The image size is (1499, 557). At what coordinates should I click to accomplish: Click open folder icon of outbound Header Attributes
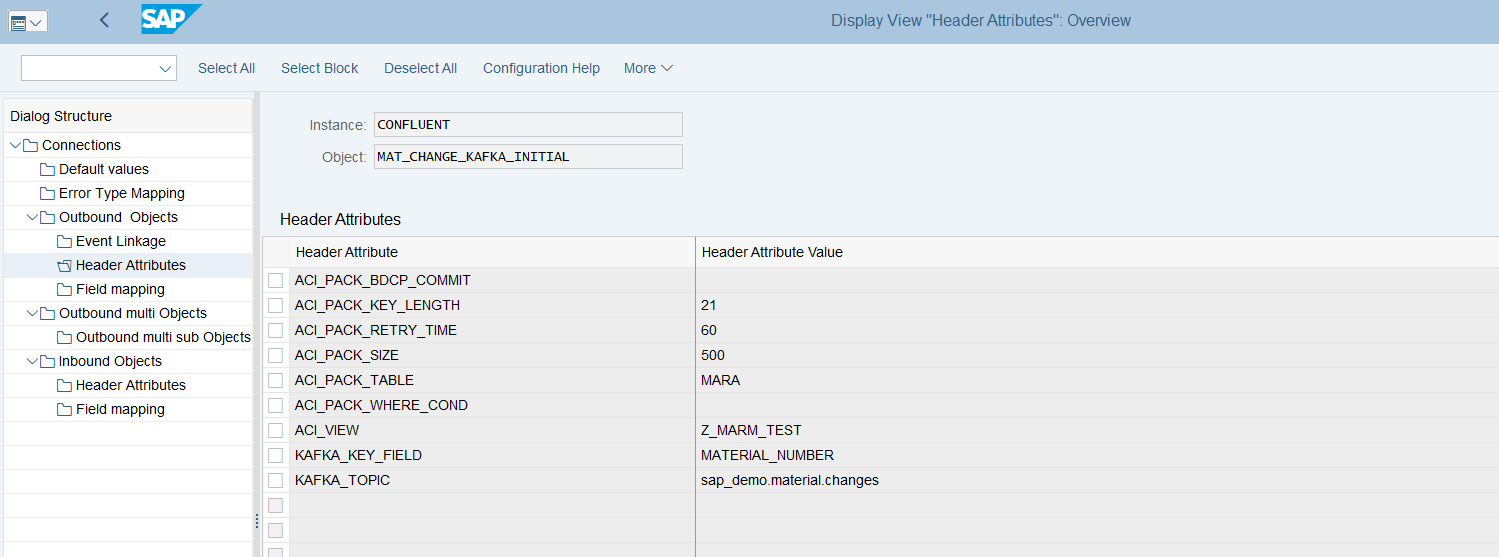64,265
